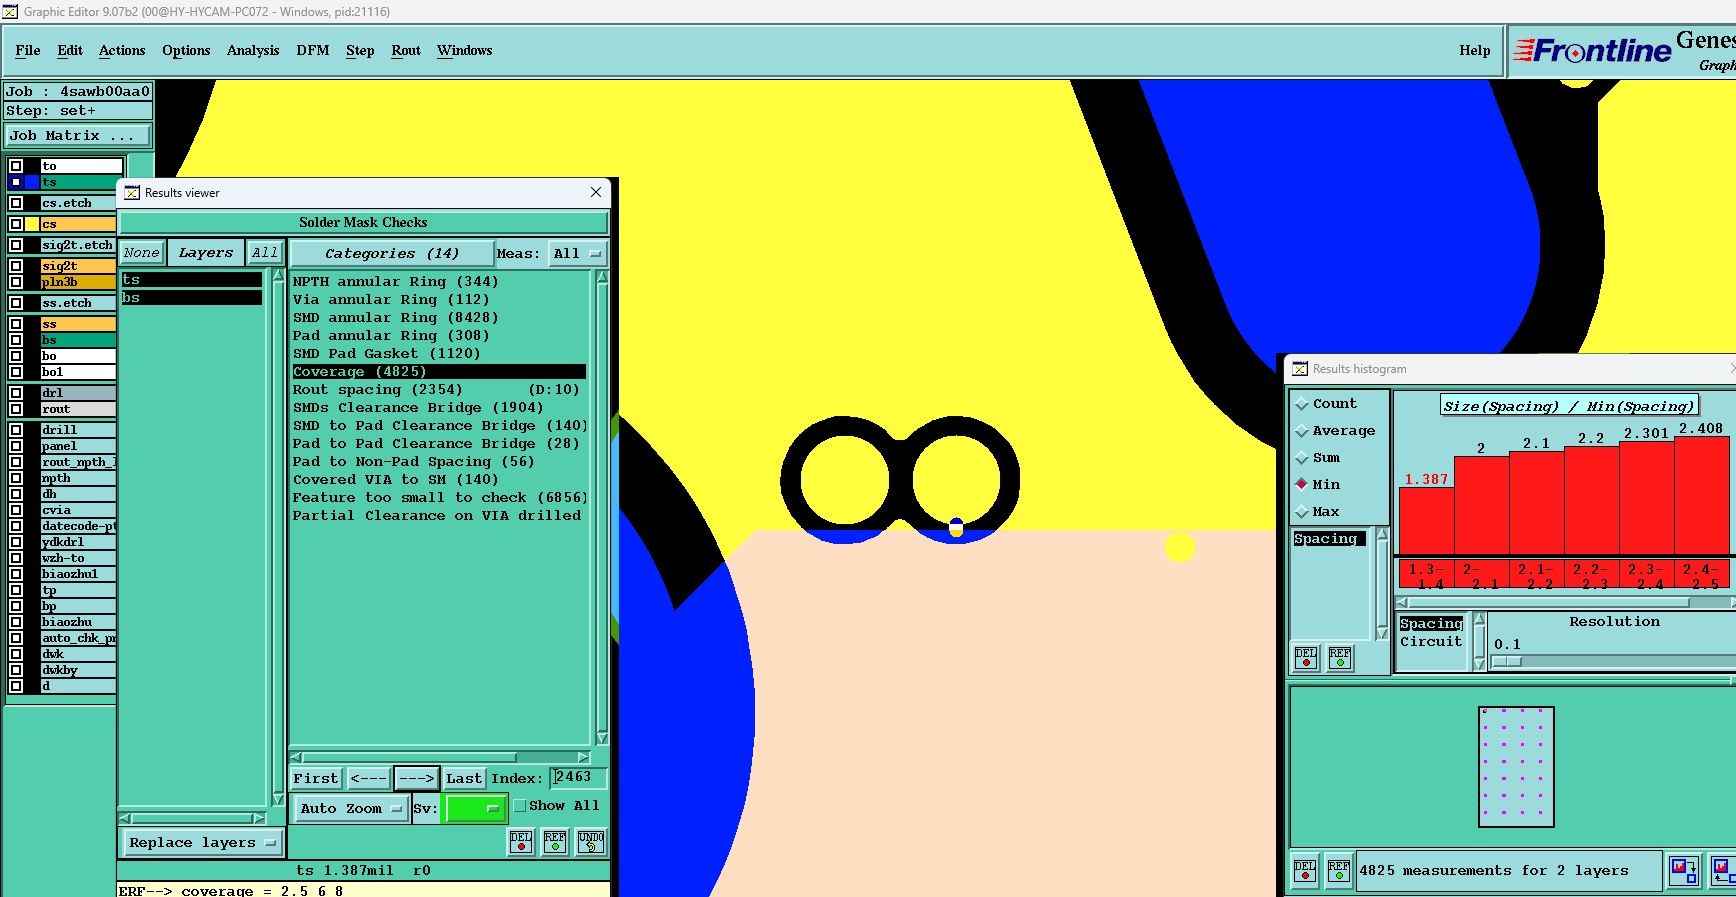Click the Frontline logo
The image size is (1736, 897).
pos(1593,50)
